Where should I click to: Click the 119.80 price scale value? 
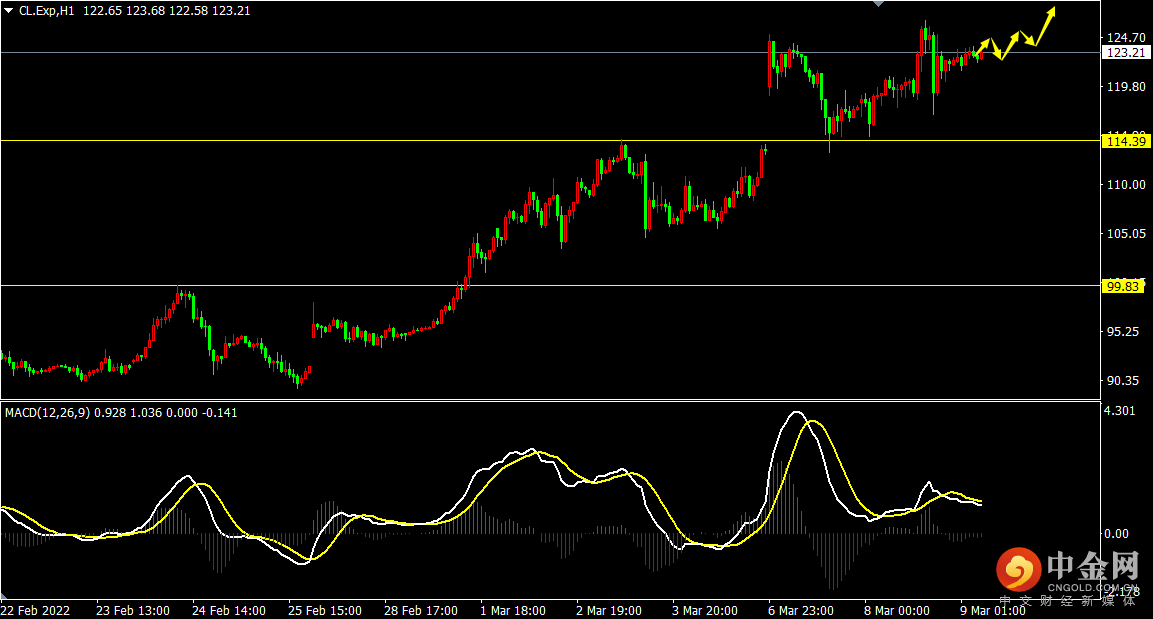1126,87
